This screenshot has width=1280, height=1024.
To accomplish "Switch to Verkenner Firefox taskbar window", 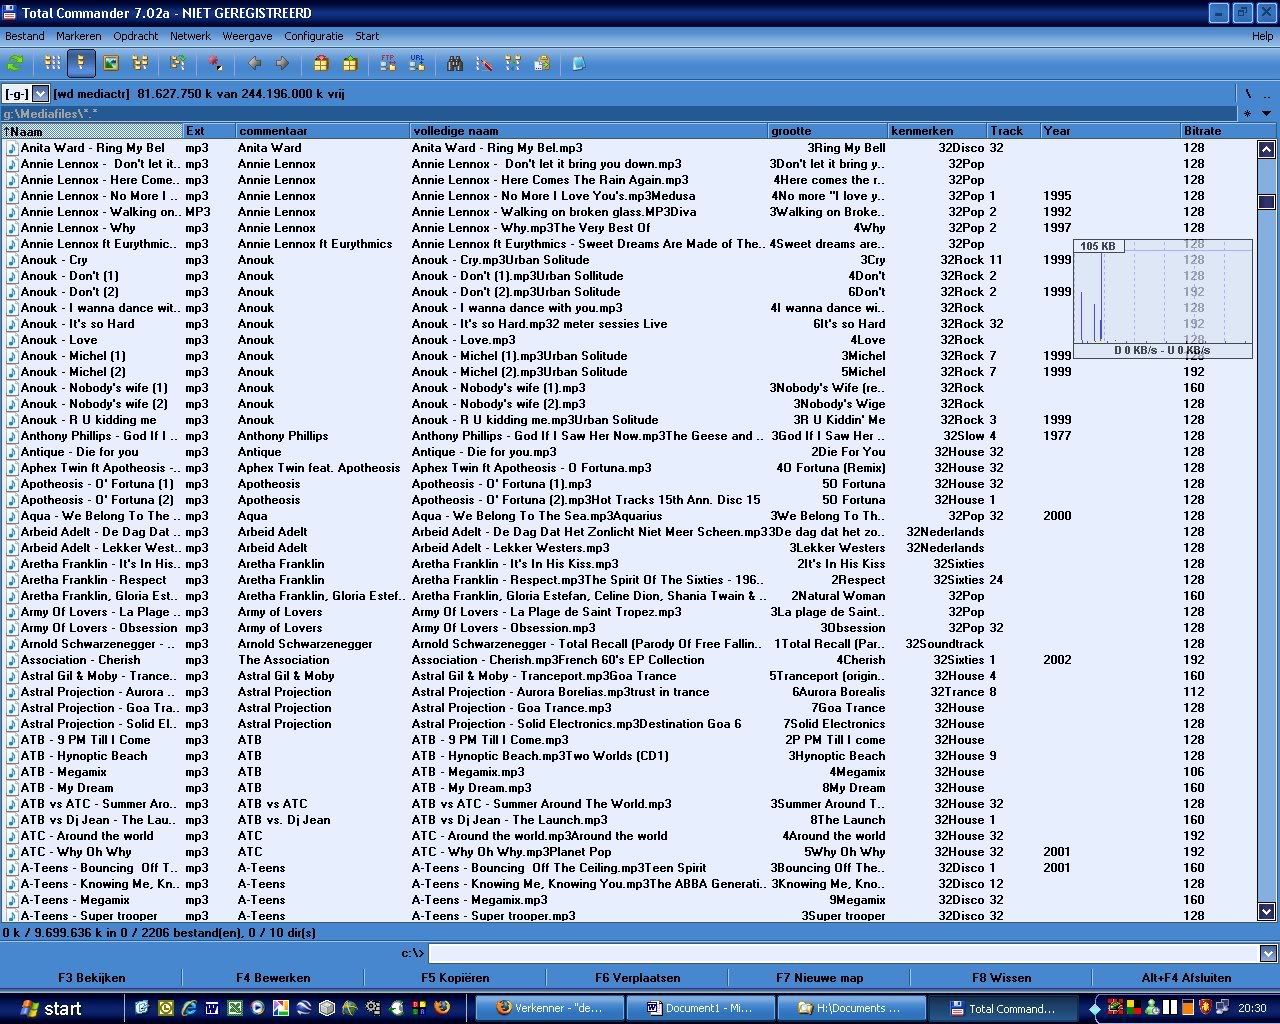I will tap(548, 1008).
